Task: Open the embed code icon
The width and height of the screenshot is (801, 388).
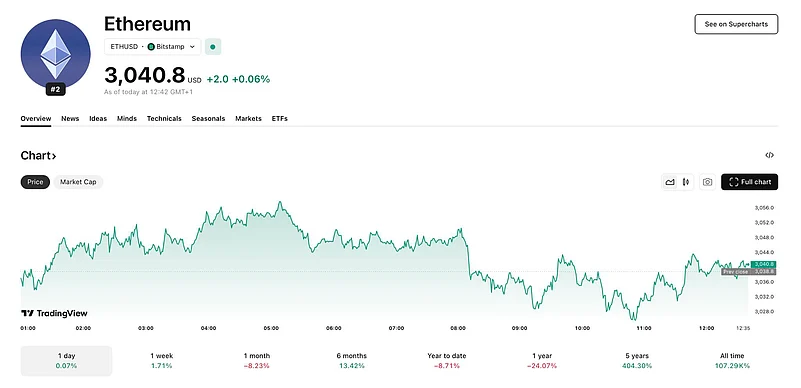Action: [769, 155]
